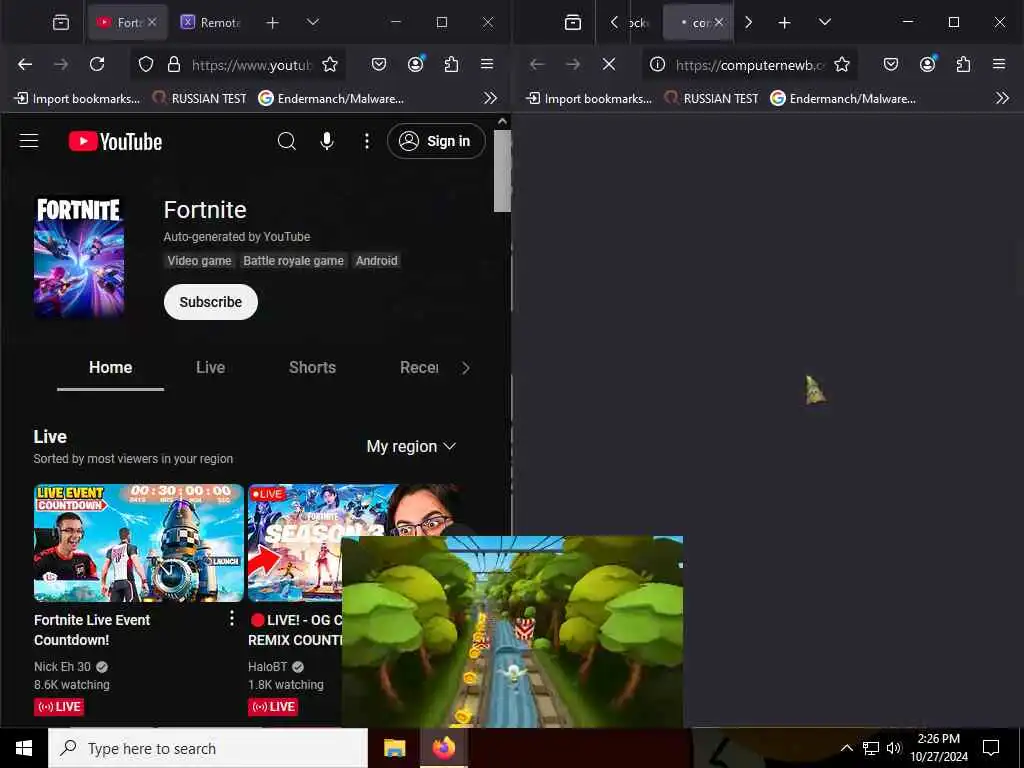The image size is (1024, 768).
Task: Stop loading the computernewb page
Action: pos(609,64)
